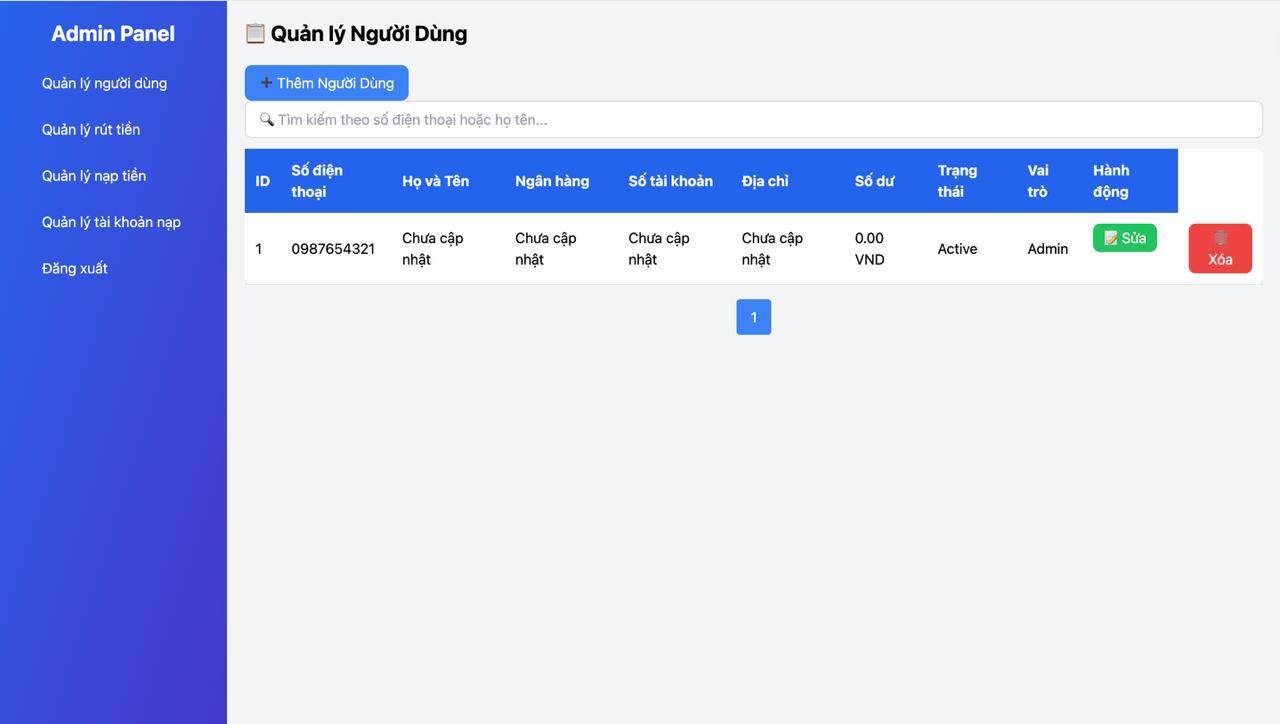Sort by the Số điện thoại column header
Screen dimensions: 1280x724
point(317,181)
